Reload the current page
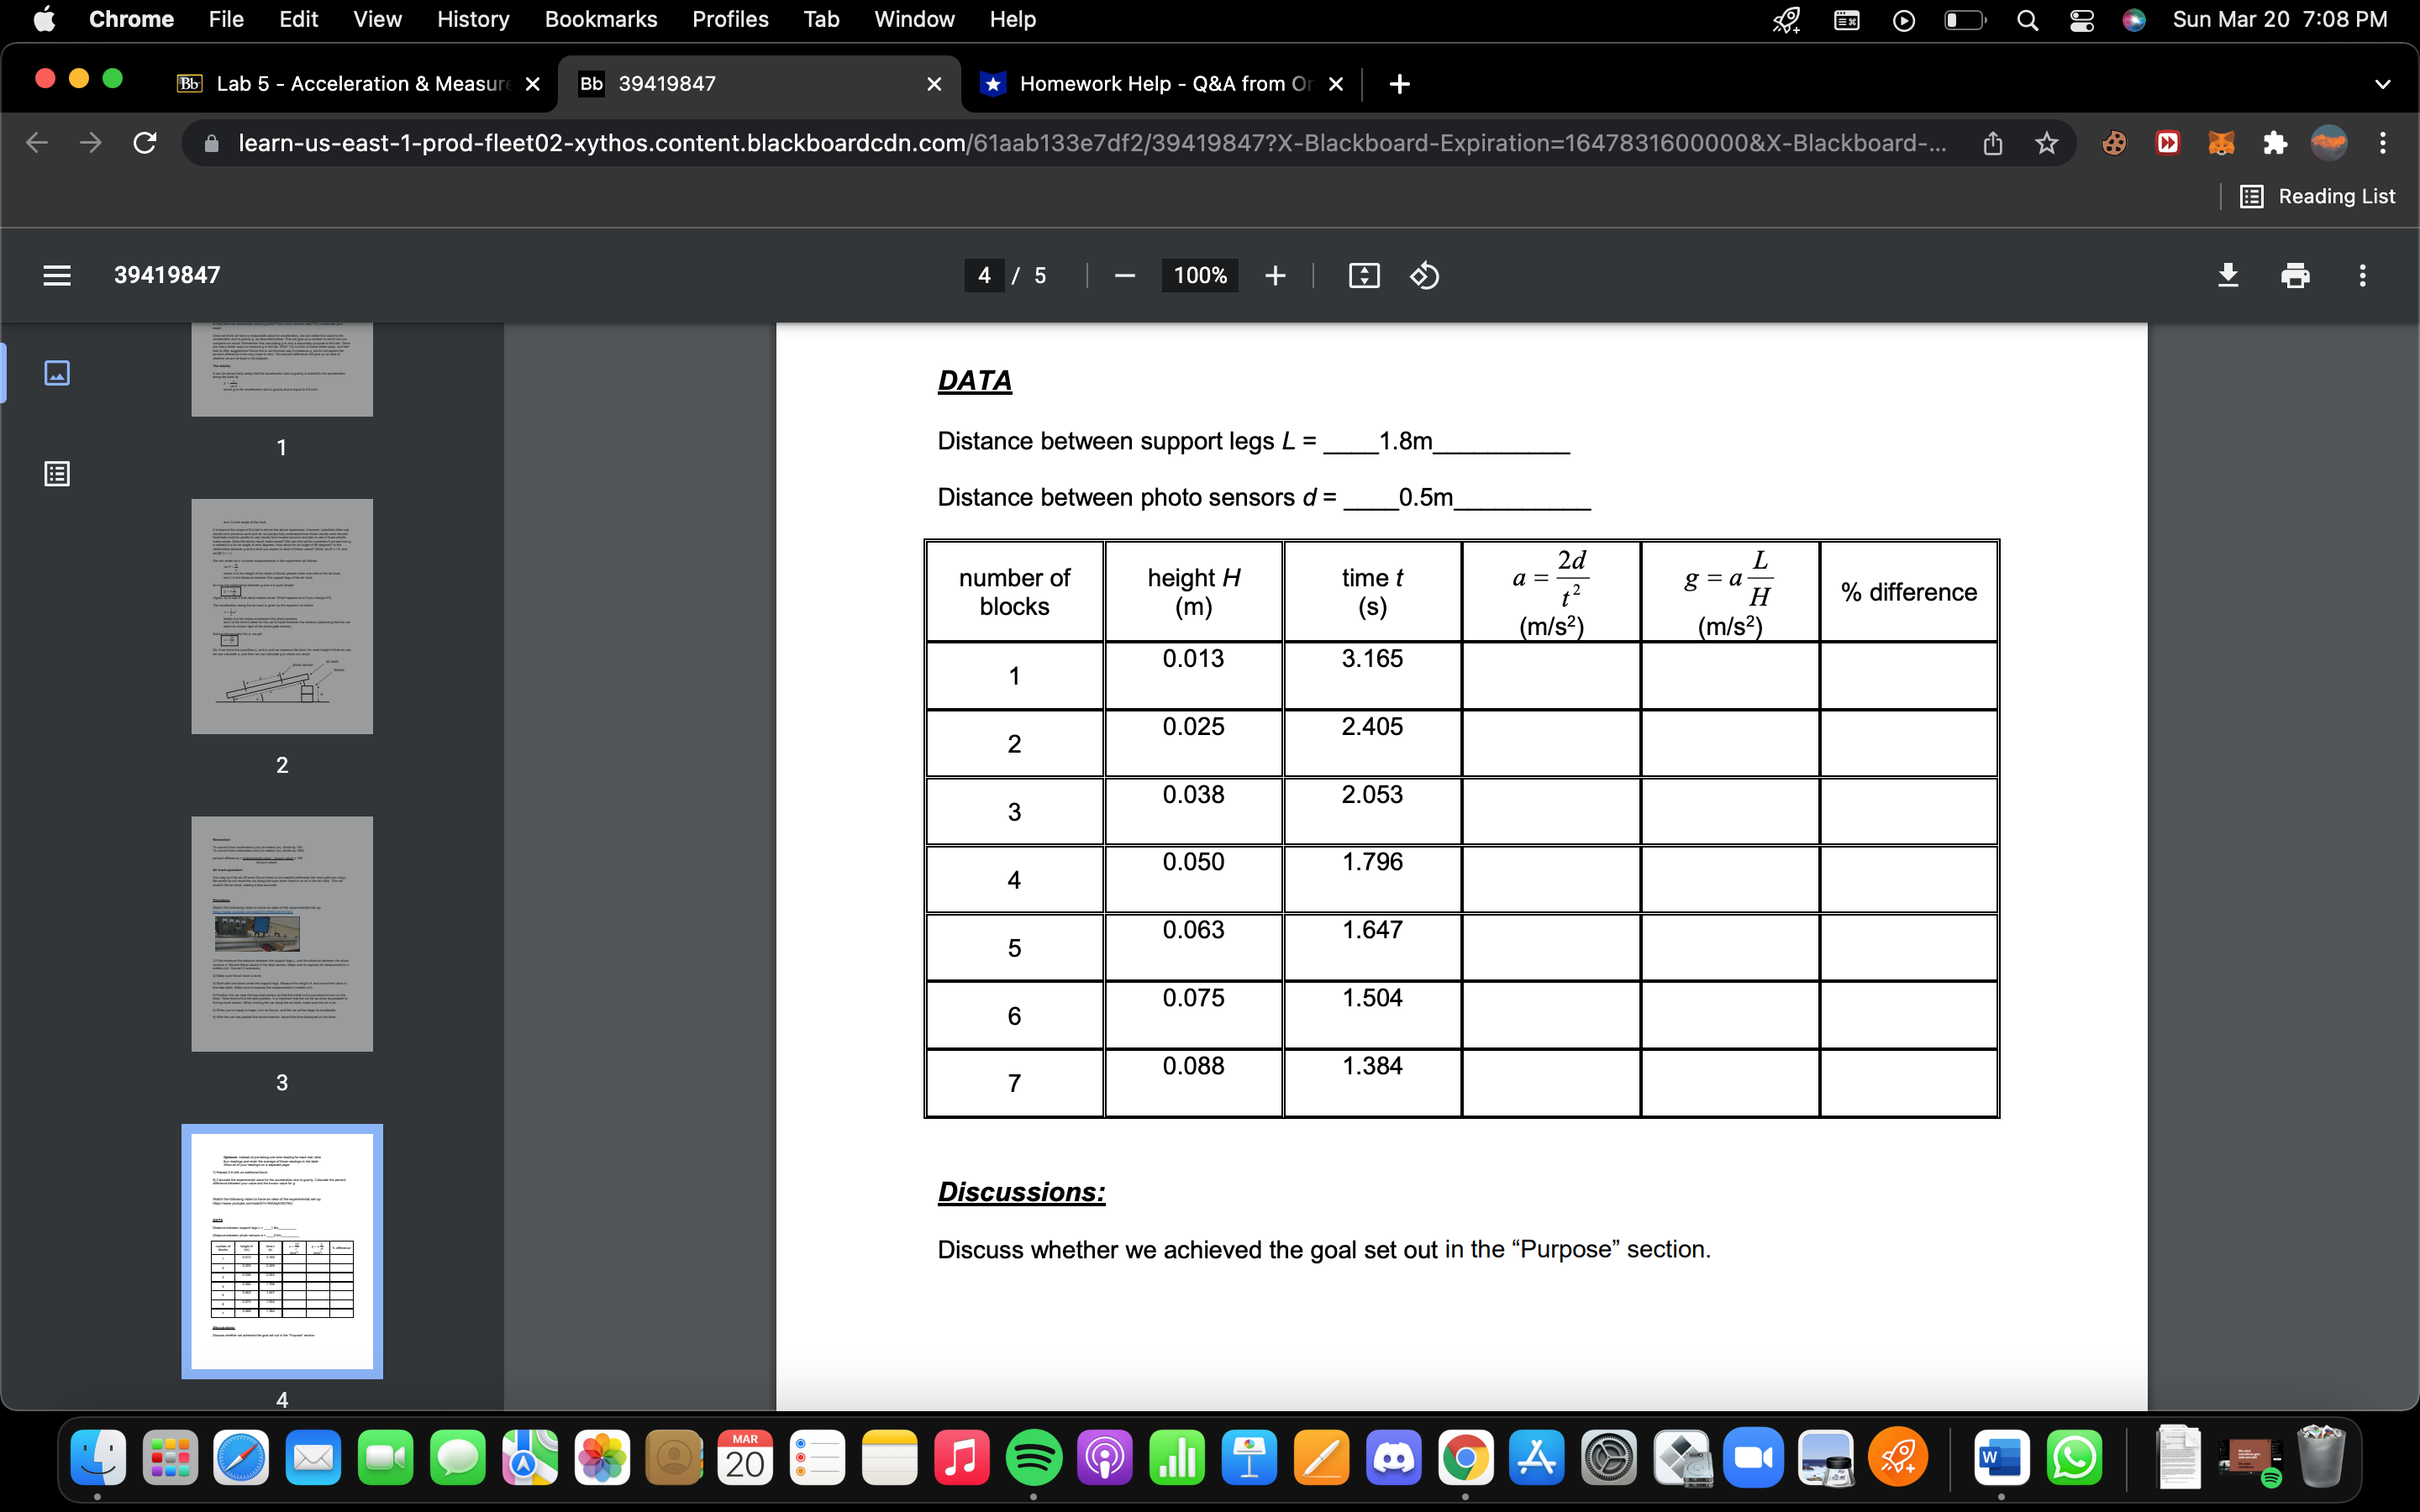The width and height of the screenshot is (2420, 1512). pyautogui.click(x=145, y=143)
